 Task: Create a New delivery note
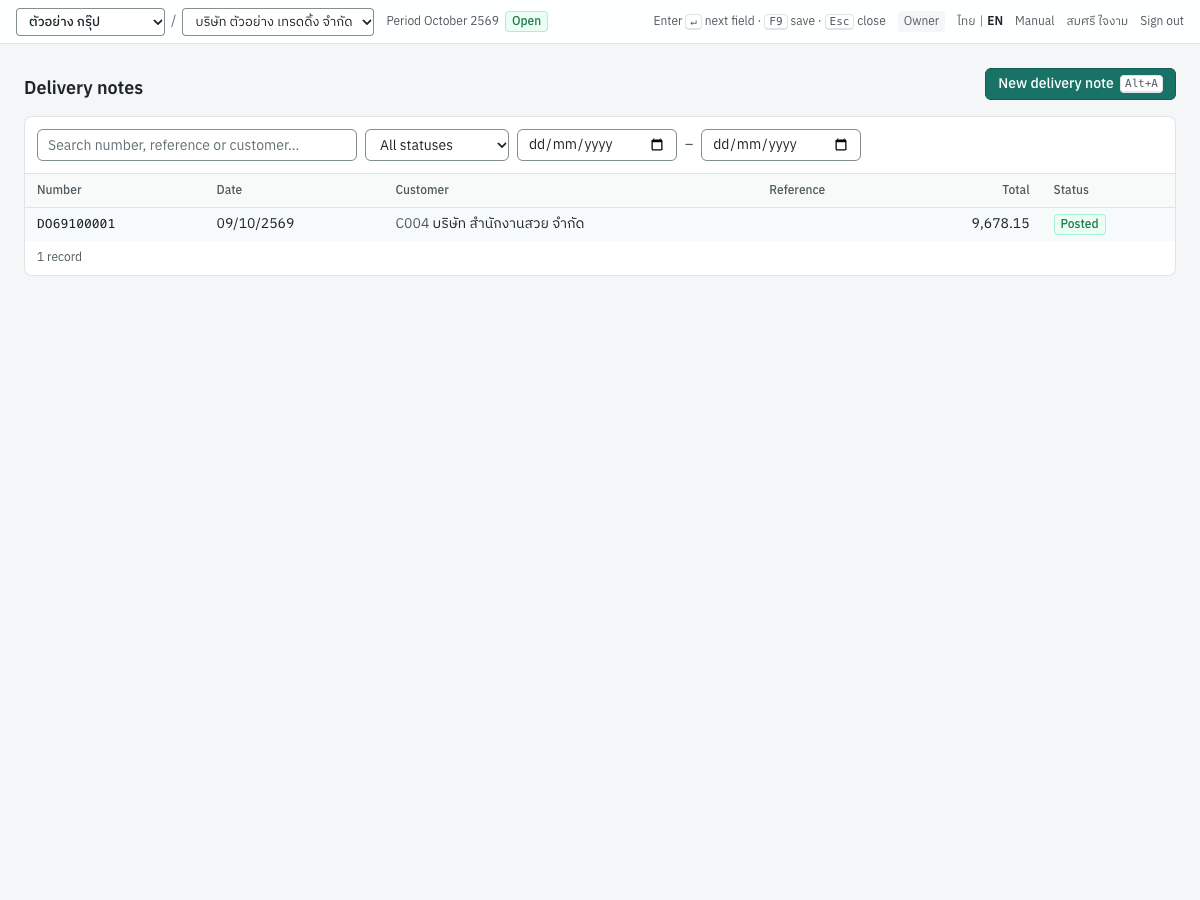1080,84
